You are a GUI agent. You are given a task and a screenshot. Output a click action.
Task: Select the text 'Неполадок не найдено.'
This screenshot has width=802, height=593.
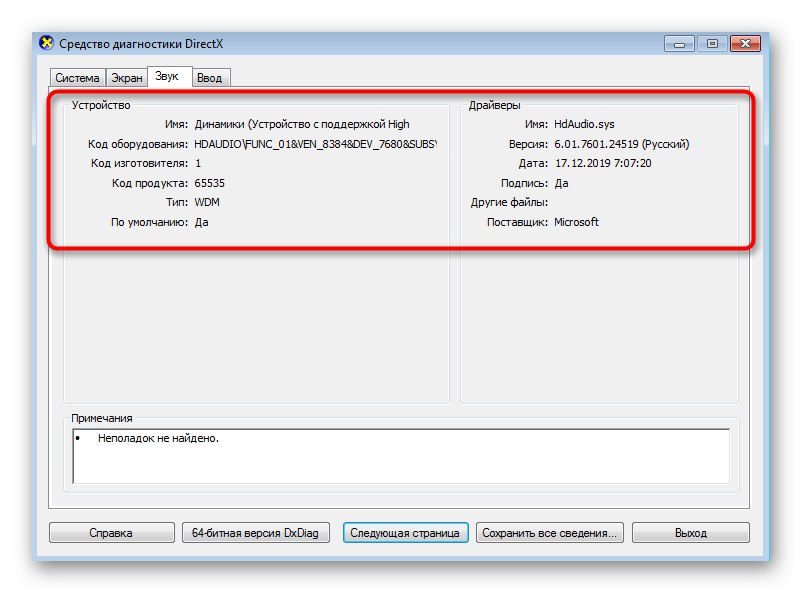[x=158, y=438]
